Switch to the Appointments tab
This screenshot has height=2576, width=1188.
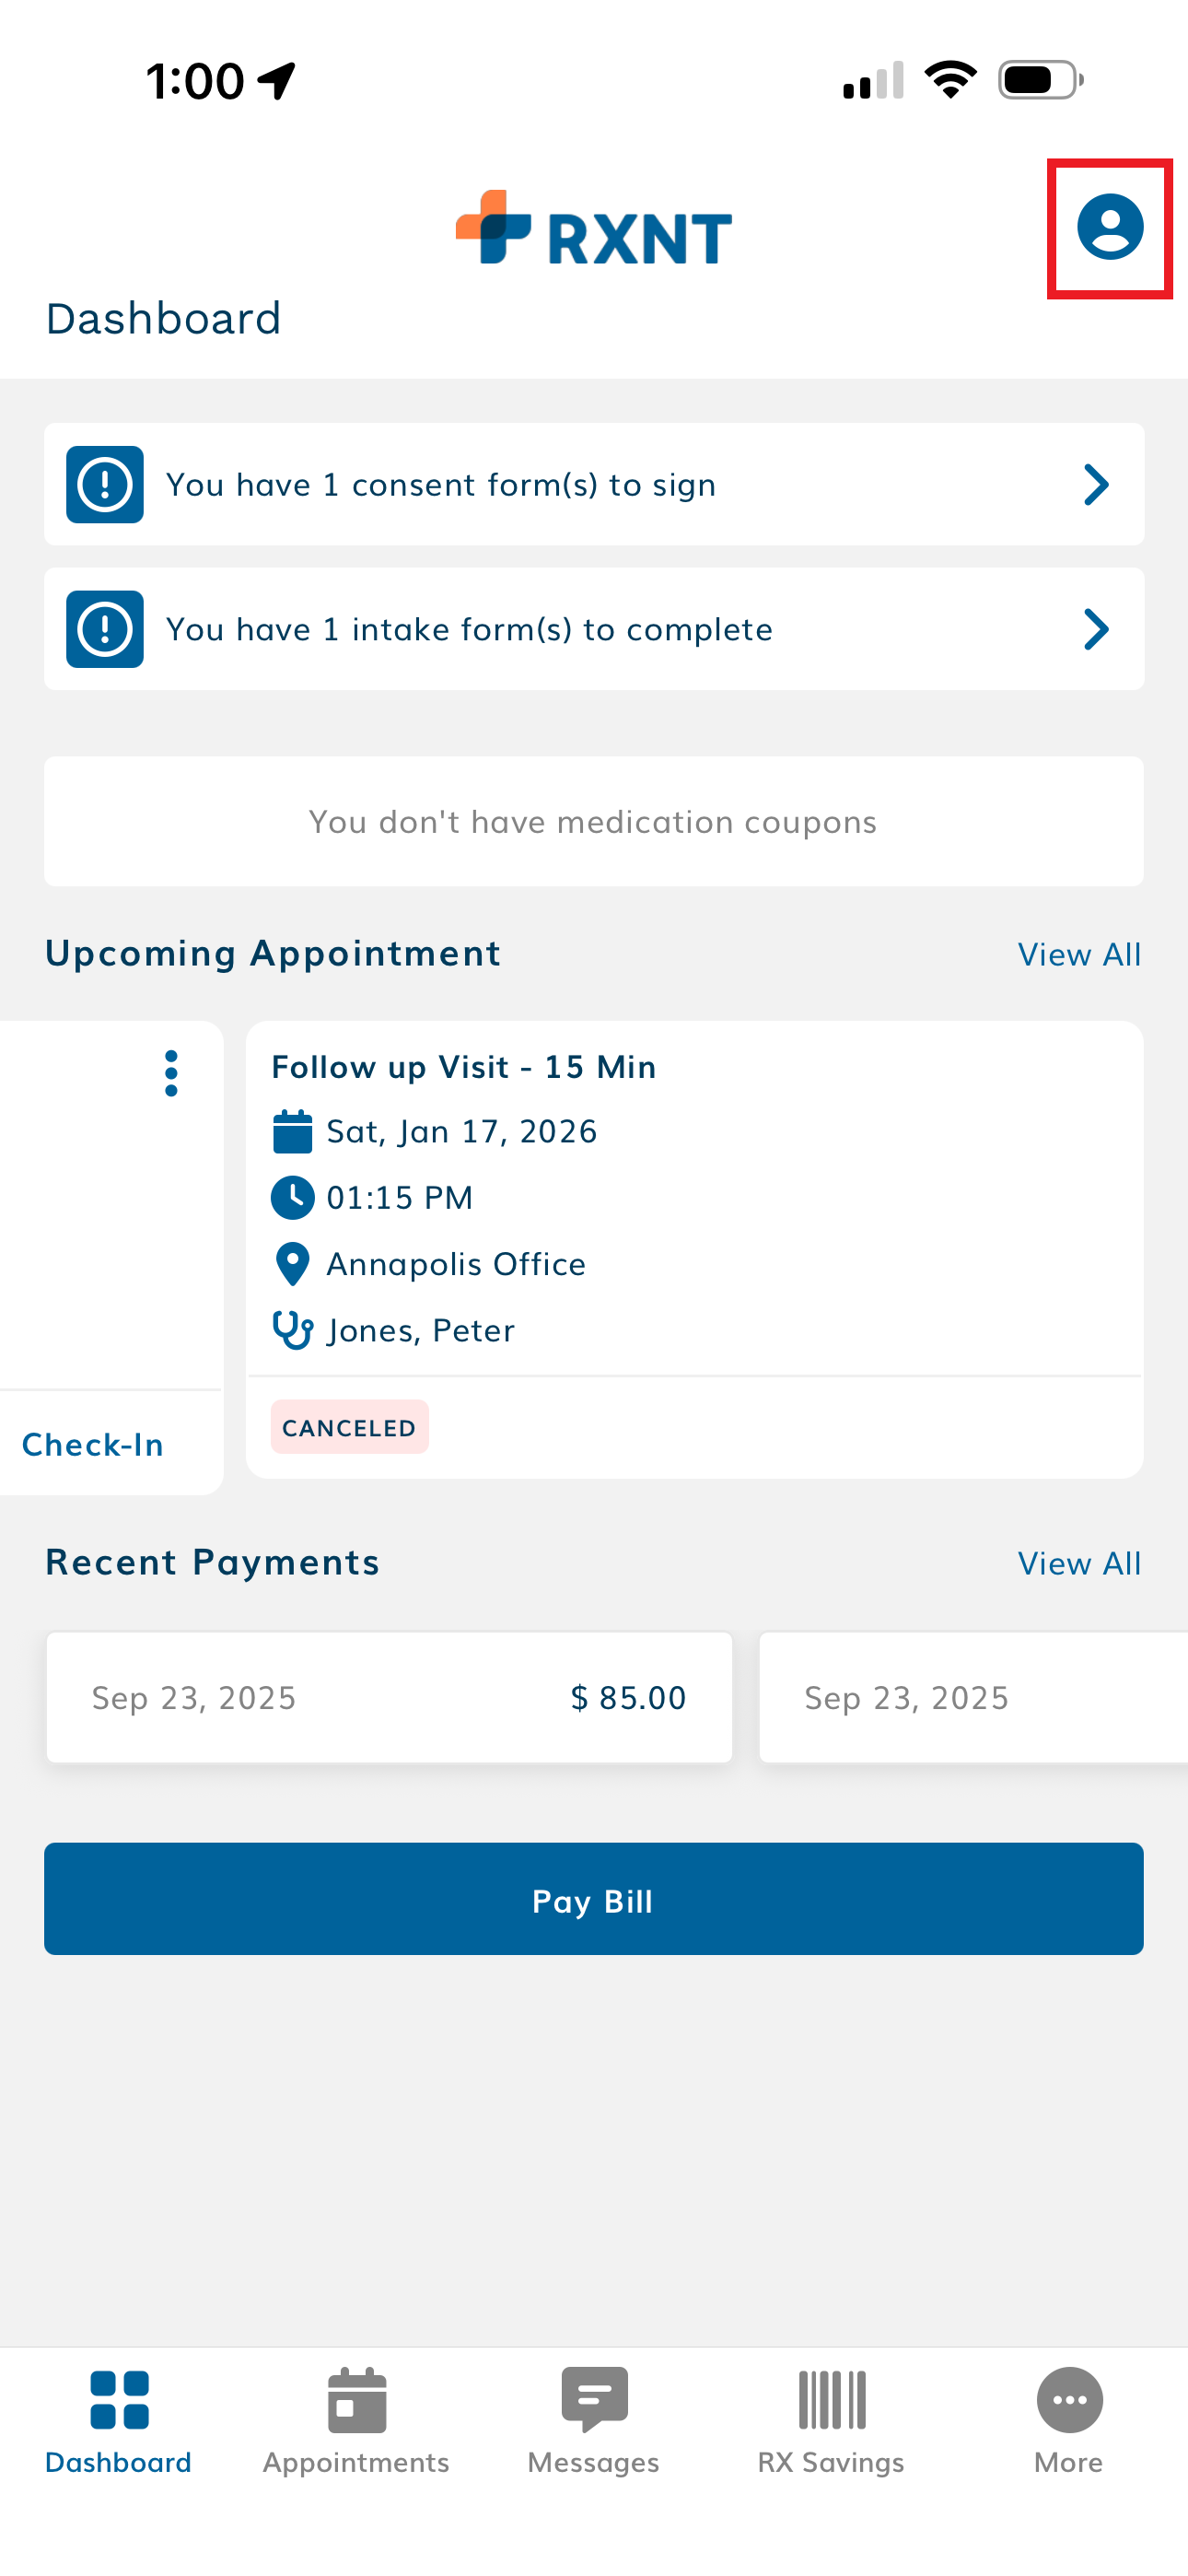pos(356,2420)
